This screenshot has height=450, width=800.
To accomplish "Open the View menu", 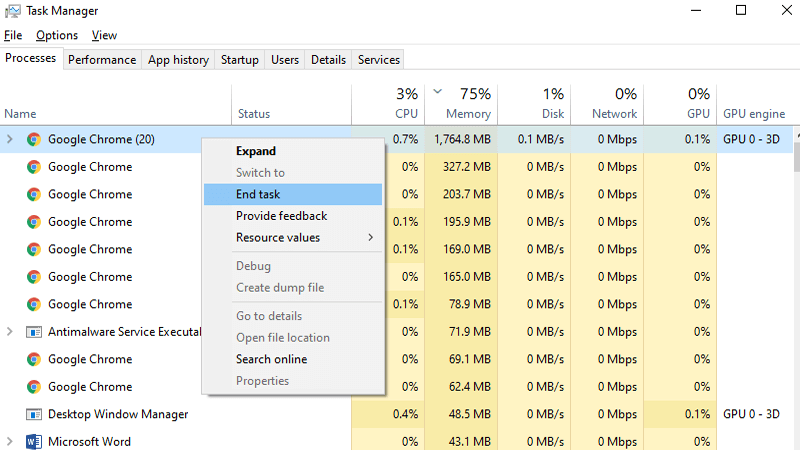I will (104, 35).
